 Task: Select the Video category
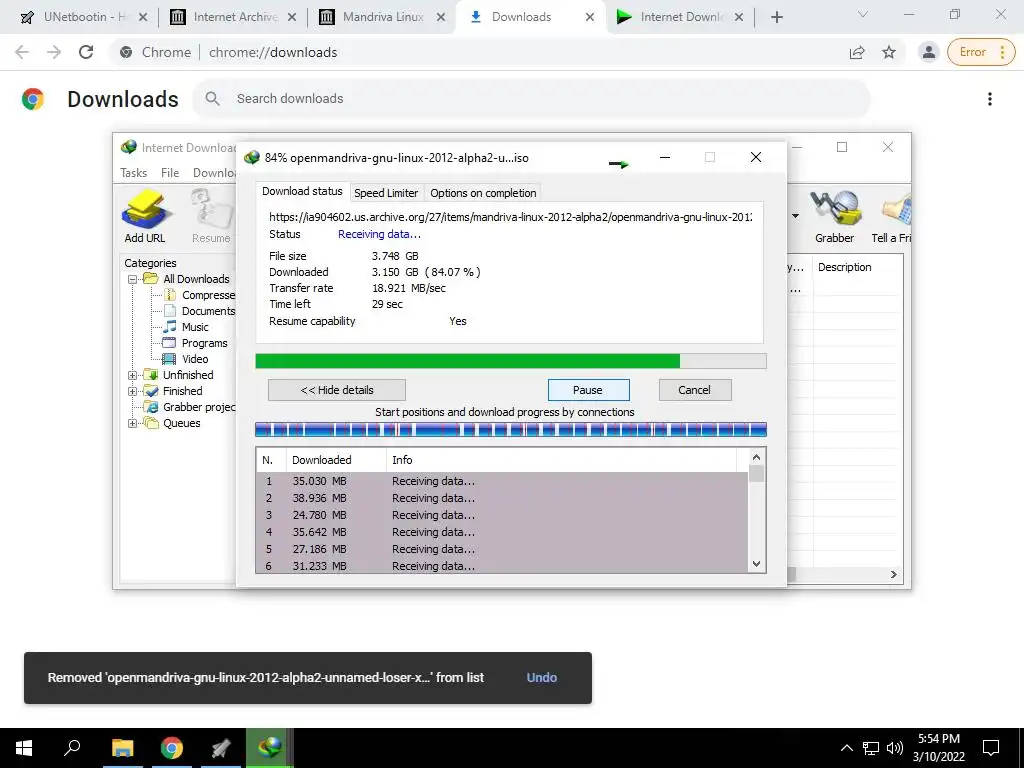(187, 359)
